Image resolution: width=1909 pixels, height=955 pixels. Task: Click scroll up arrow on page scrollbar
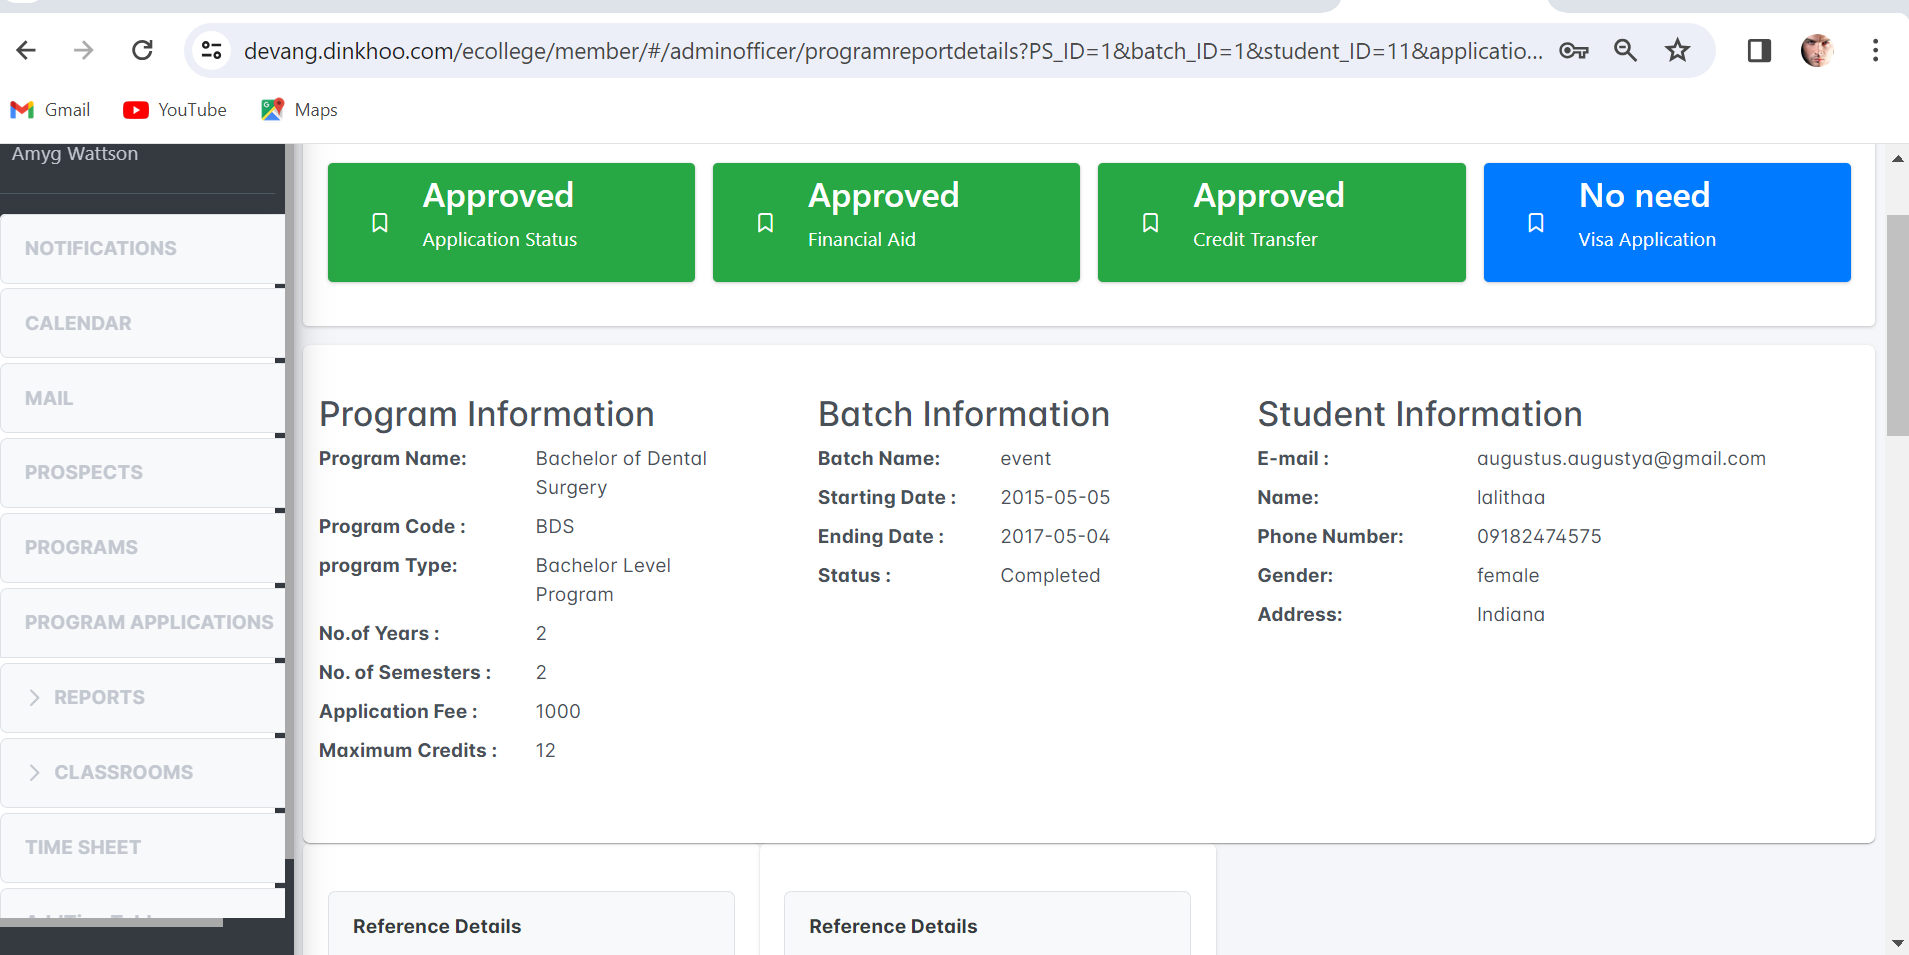[x=1897, y=158]
